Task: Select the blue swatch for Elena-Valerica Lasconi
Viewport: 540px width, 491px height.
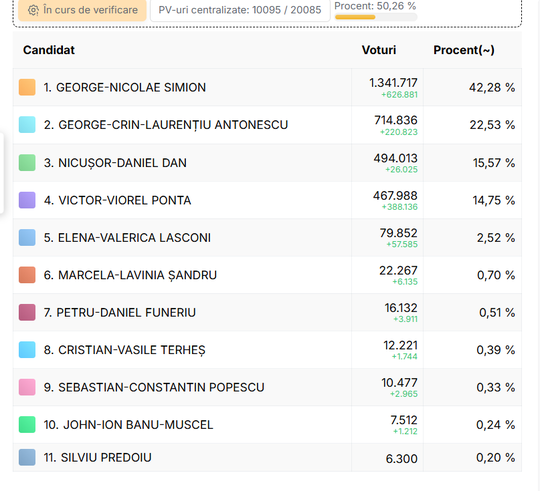Action: click(x=27, y=238)
